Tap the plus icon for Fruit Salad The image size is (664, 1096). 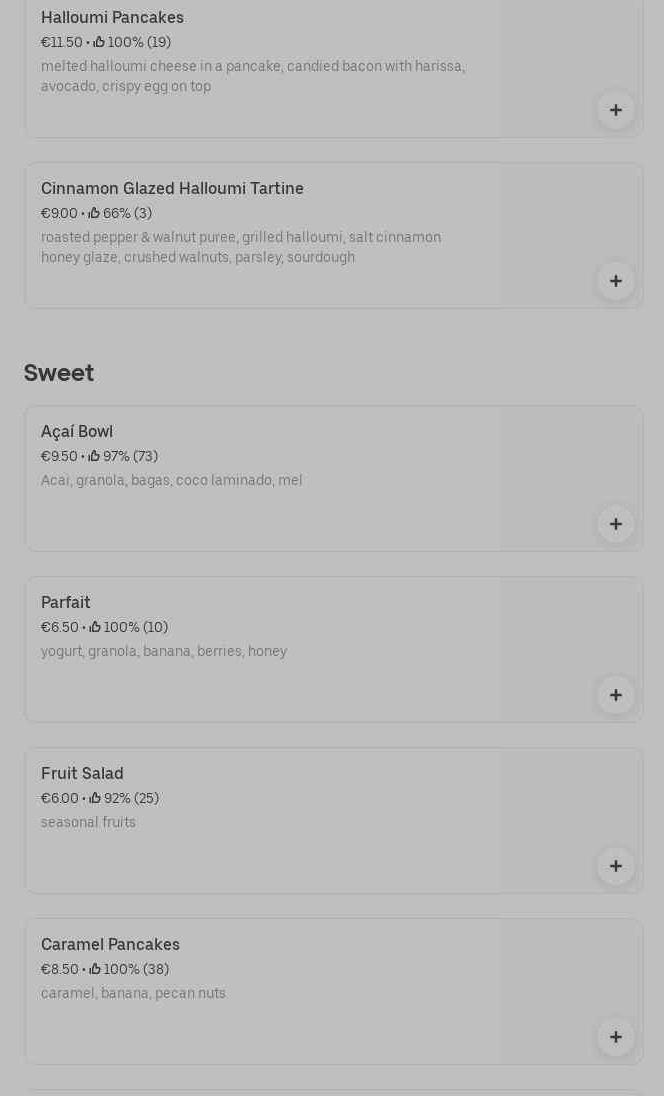click(x=616, y=866)
